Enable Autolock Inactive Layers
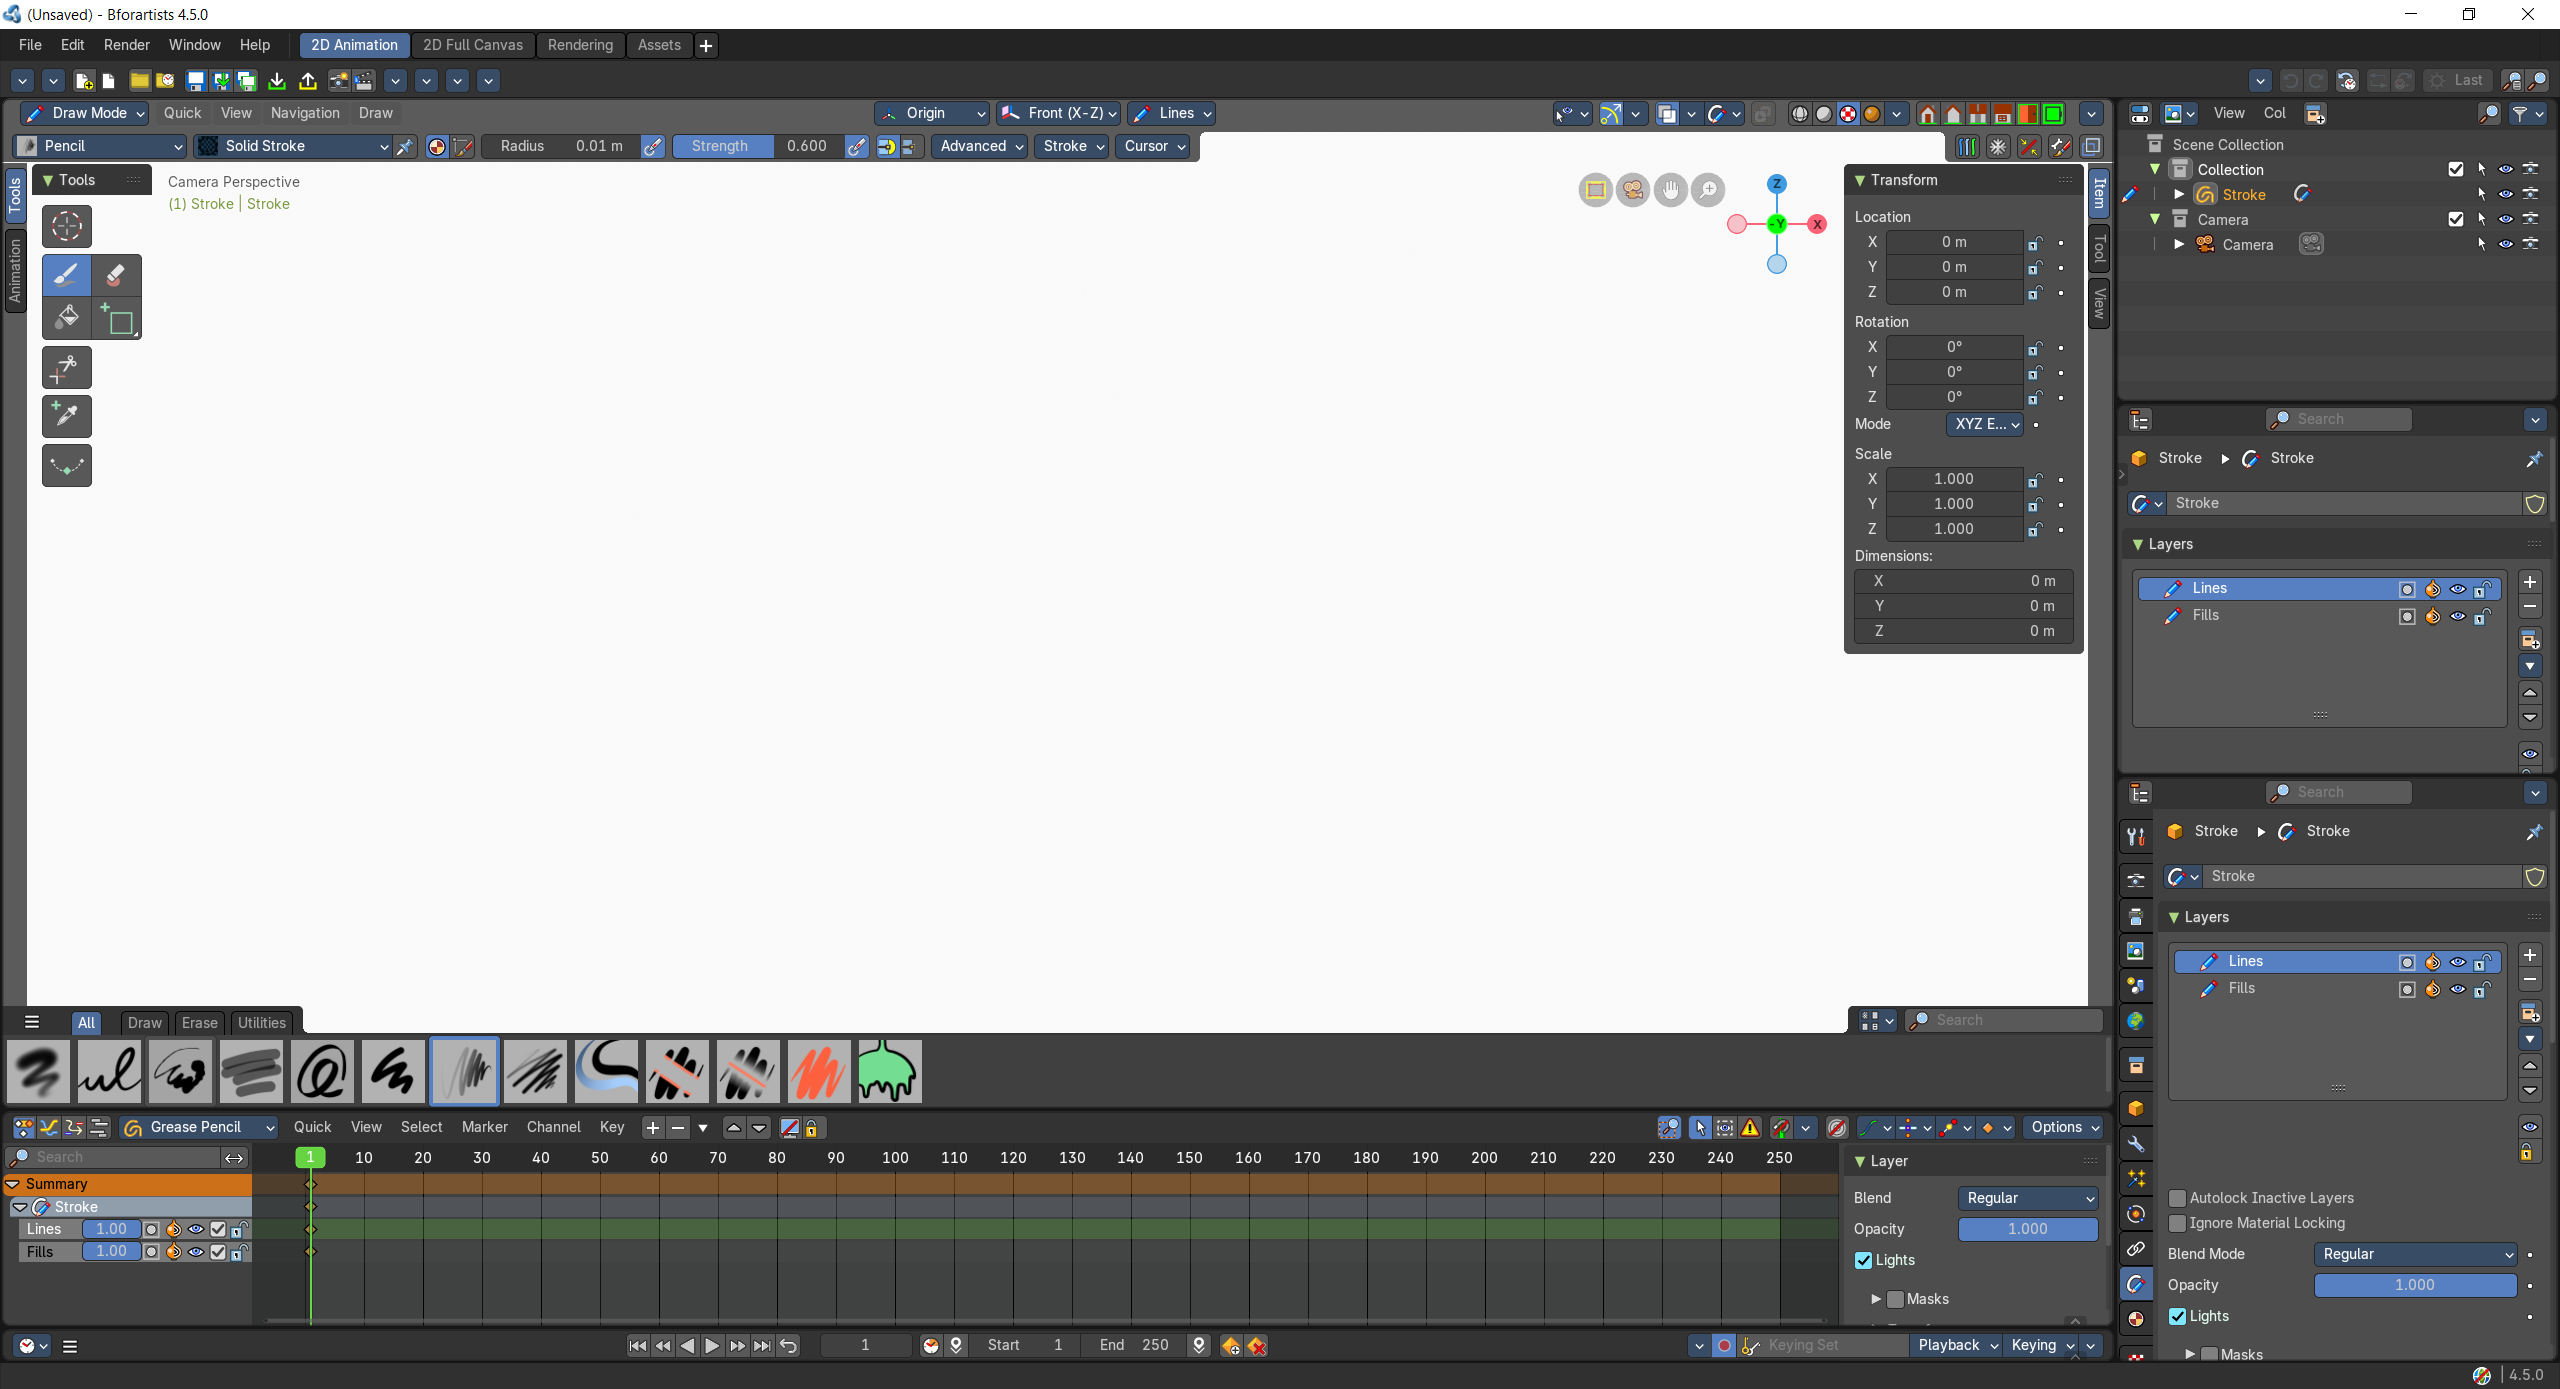This screenshot has width=2560, height=1389. click(x=2177, y=1198)
